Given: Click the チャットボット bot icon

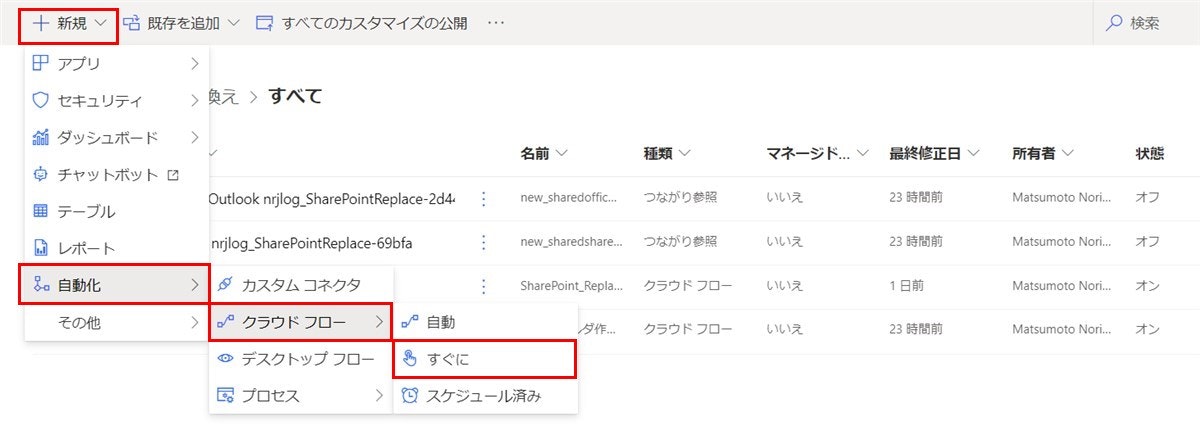Looking at the screenshot, I should (x=41, y=174).
